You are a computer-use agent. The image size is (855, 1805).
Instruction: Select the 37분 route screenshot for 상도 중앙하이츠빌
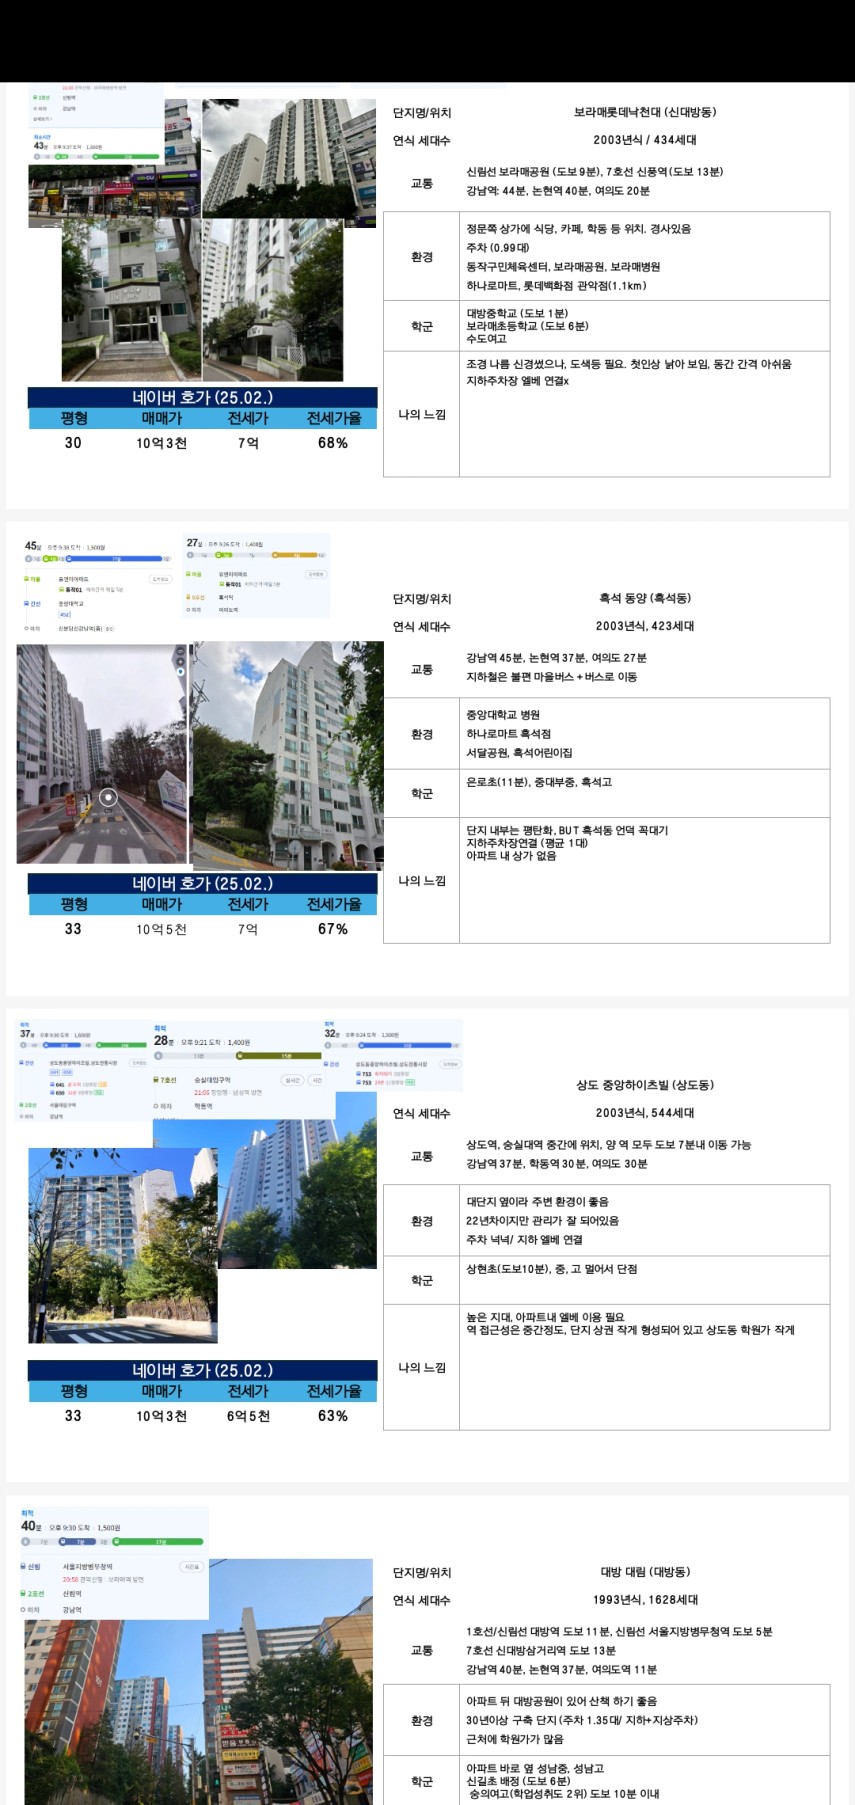pos(83,1071)
